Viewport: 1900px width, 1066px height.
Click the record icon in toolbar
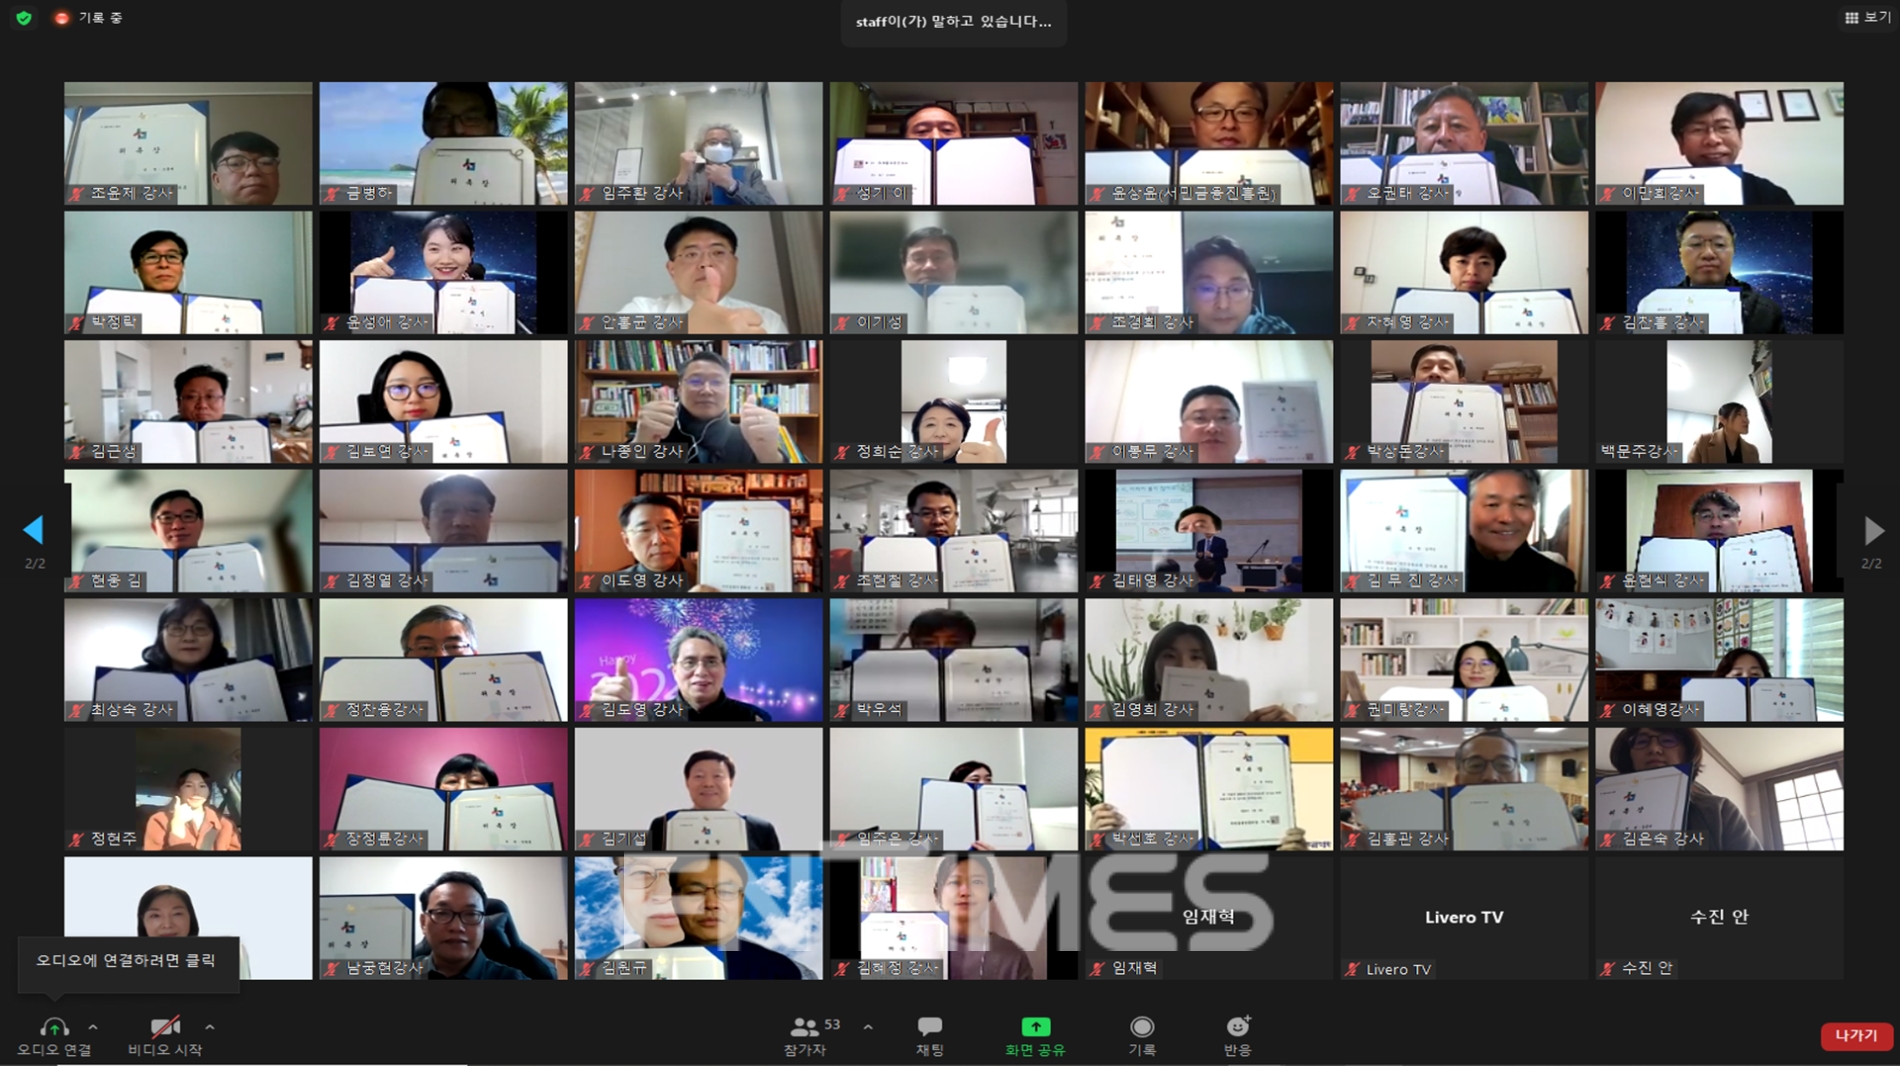click(1142, 1027)
